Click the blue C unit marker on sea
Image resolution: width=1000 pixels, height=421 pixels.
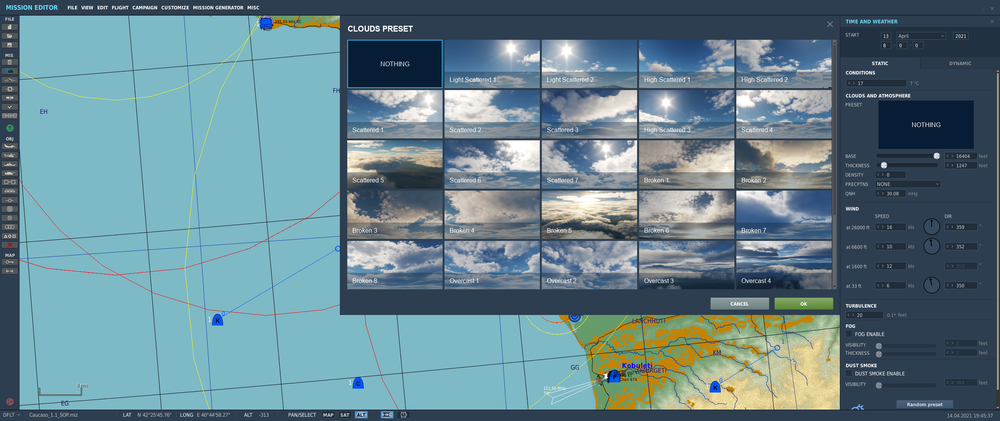click(x=358, y=383)
